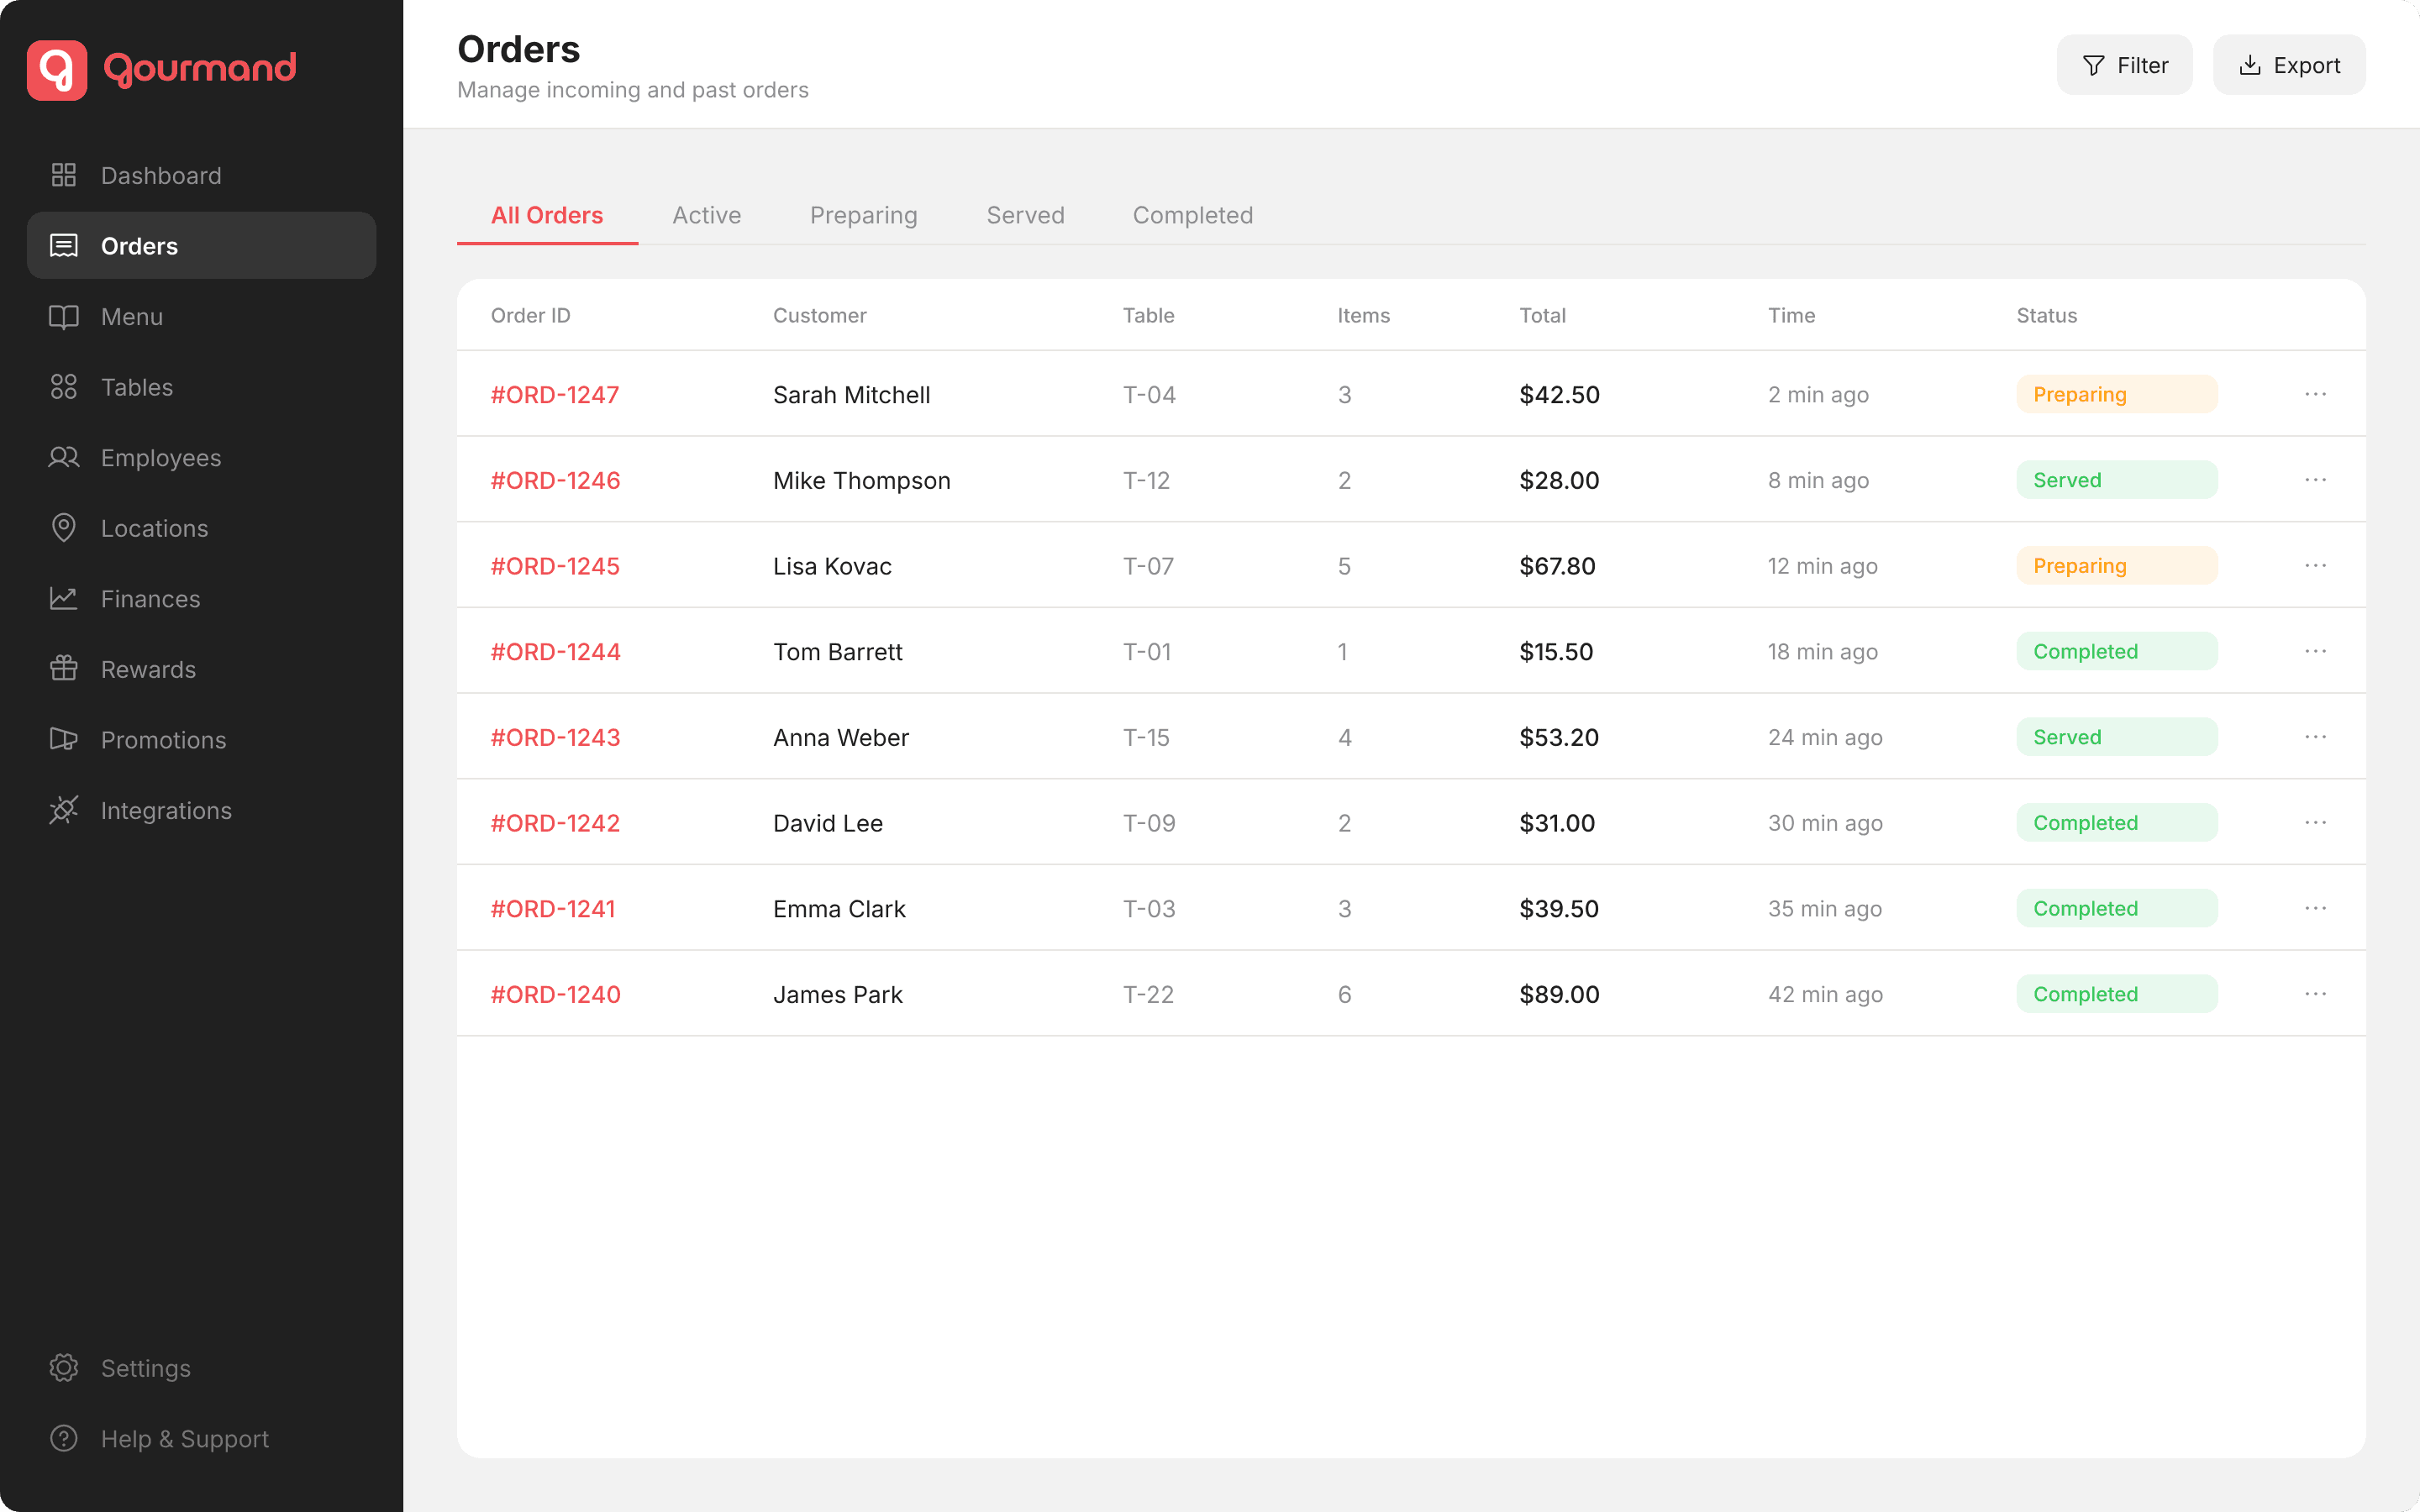The image size is (2420, 1512).
Task: Open order link #ORD-1246
Action: click(x=555, y=480)
